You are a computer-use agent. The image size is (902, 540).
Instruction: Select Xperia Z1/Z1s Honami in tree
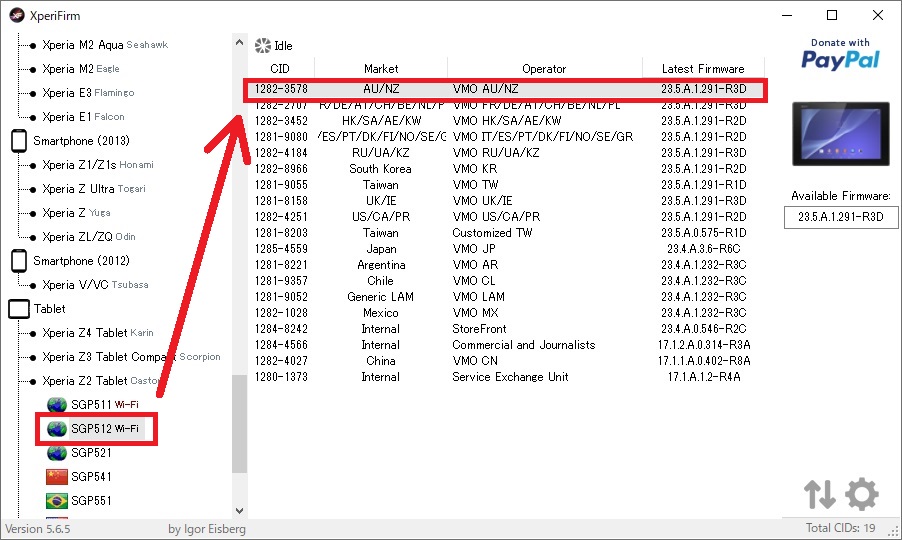98,165
